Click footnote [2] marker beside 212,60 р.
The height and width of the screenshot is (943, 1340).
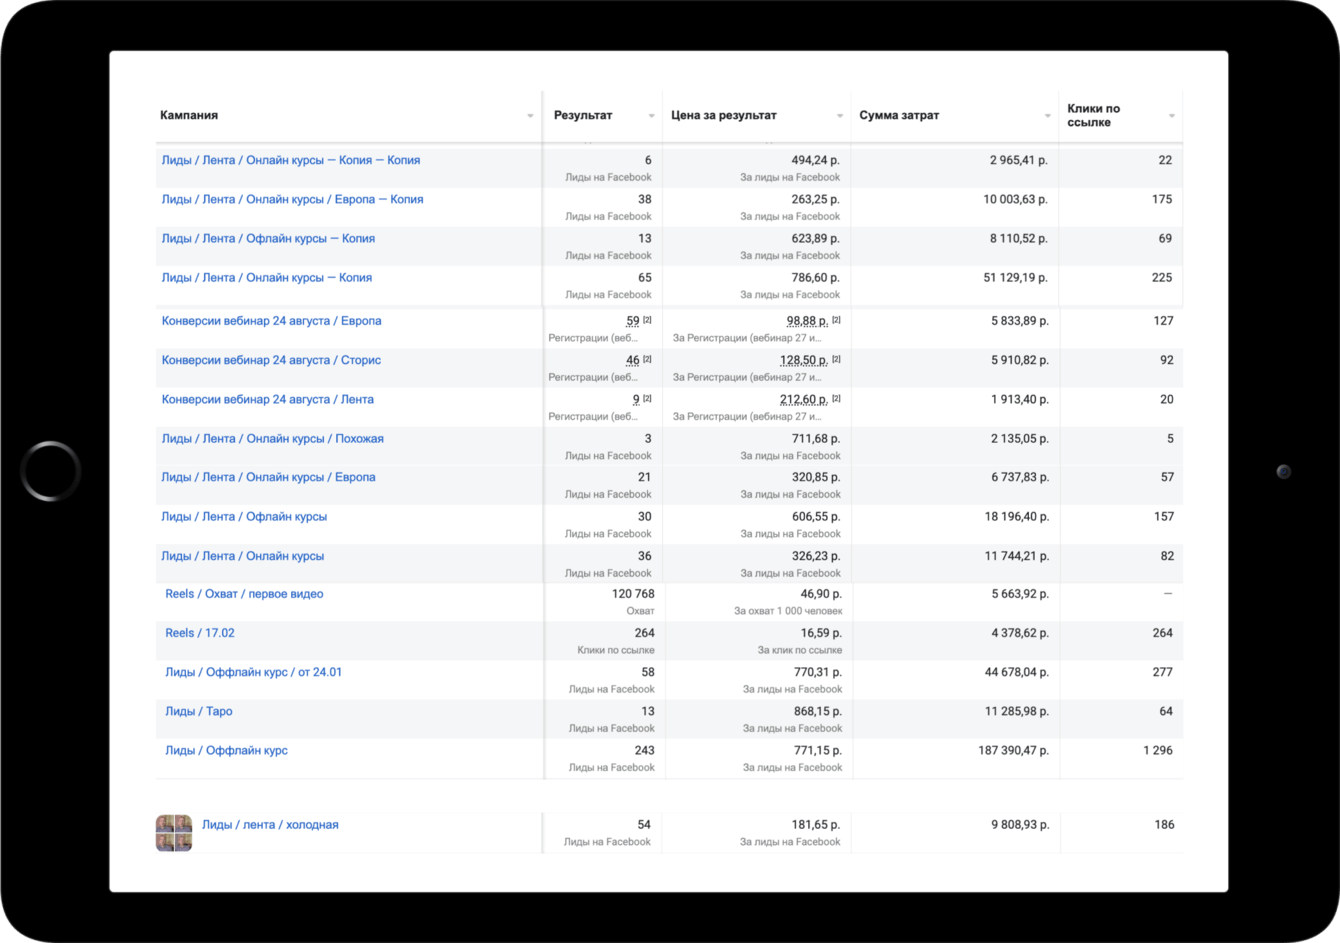[x=836, y=398]
